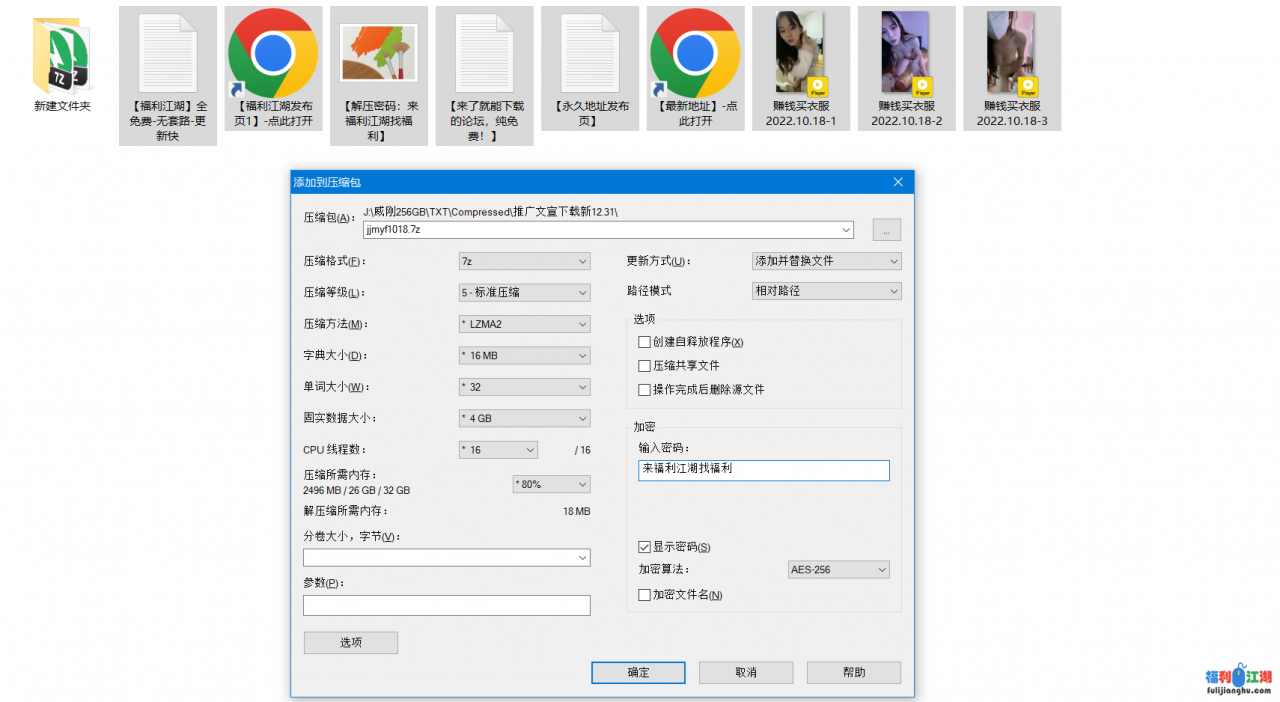Enable 加密文件名 checkbox
1280x702 pixels.
pos(644,595)
